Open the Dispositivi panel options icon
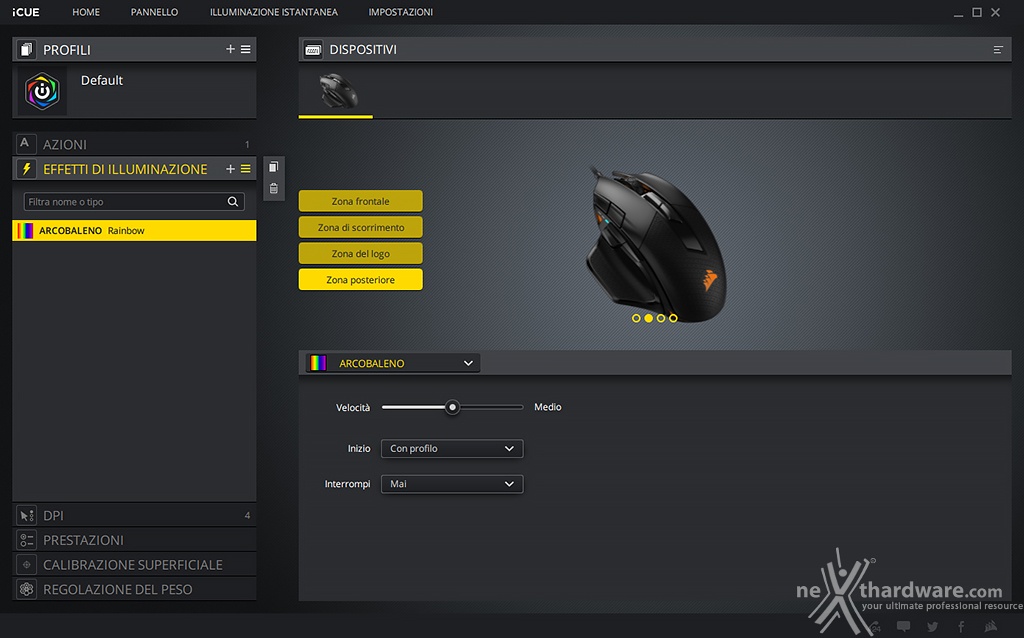This screenshot has height=638, width=1024. [998, 50]
